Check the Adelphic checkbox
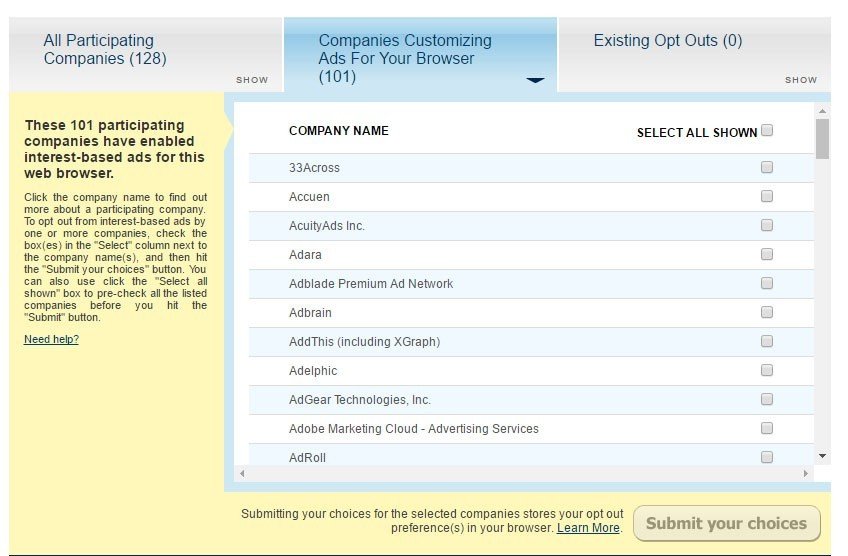This screenshot has height=556, width=848. coord(767,370)
